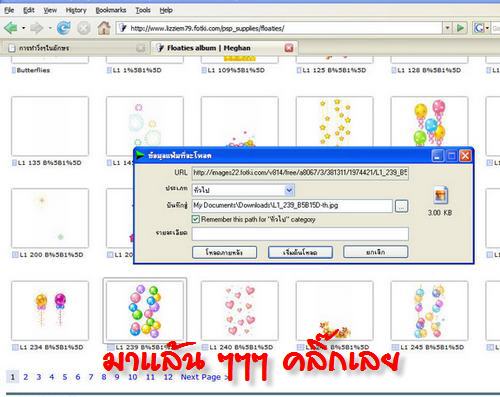The height and width of the screenshot is (397, 500).
Task: Reload the page with the refresh icon
Action: [x=63, y=28]
